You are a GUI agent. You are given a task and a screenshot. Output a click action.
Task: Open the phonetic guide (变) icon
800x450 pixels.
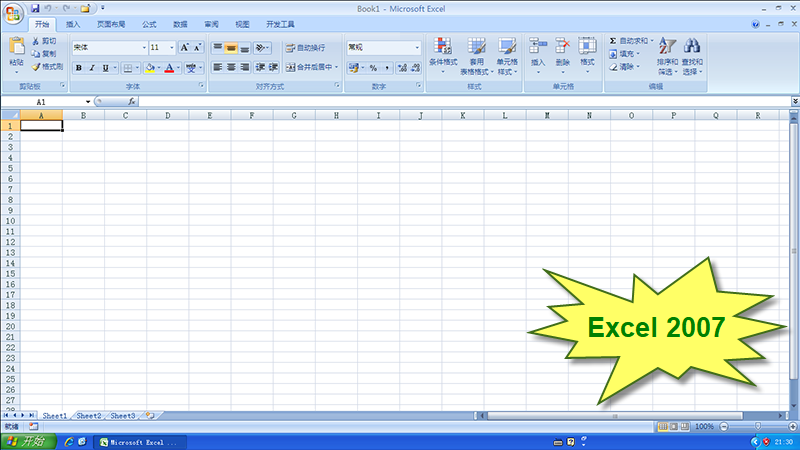191,68
